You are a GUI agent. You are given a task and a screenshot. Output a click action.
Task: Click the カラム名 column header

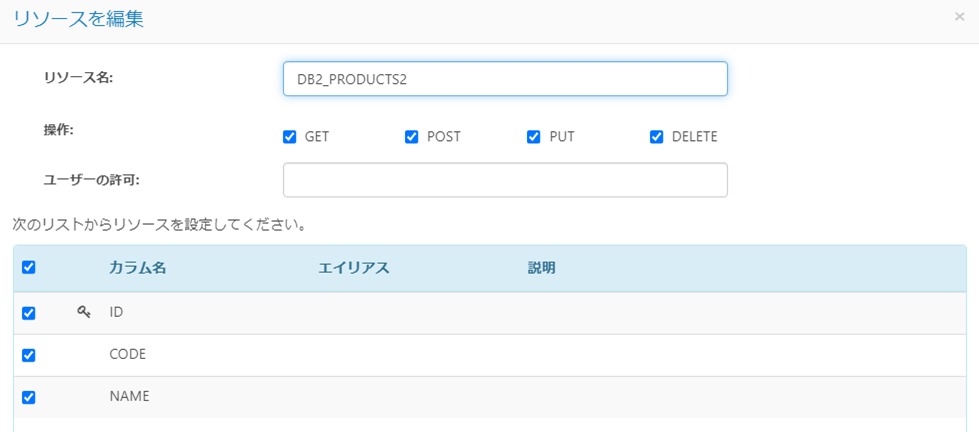coord(138,268)
